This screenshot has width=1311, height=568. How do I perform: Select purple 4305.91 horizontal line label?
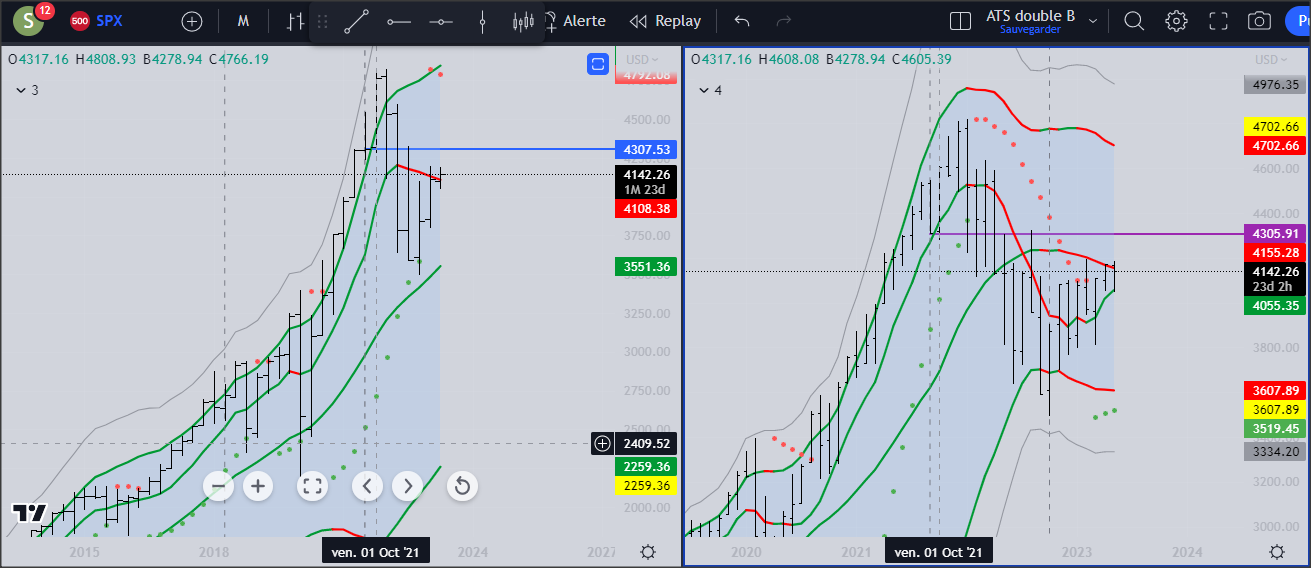point(1275,233)
